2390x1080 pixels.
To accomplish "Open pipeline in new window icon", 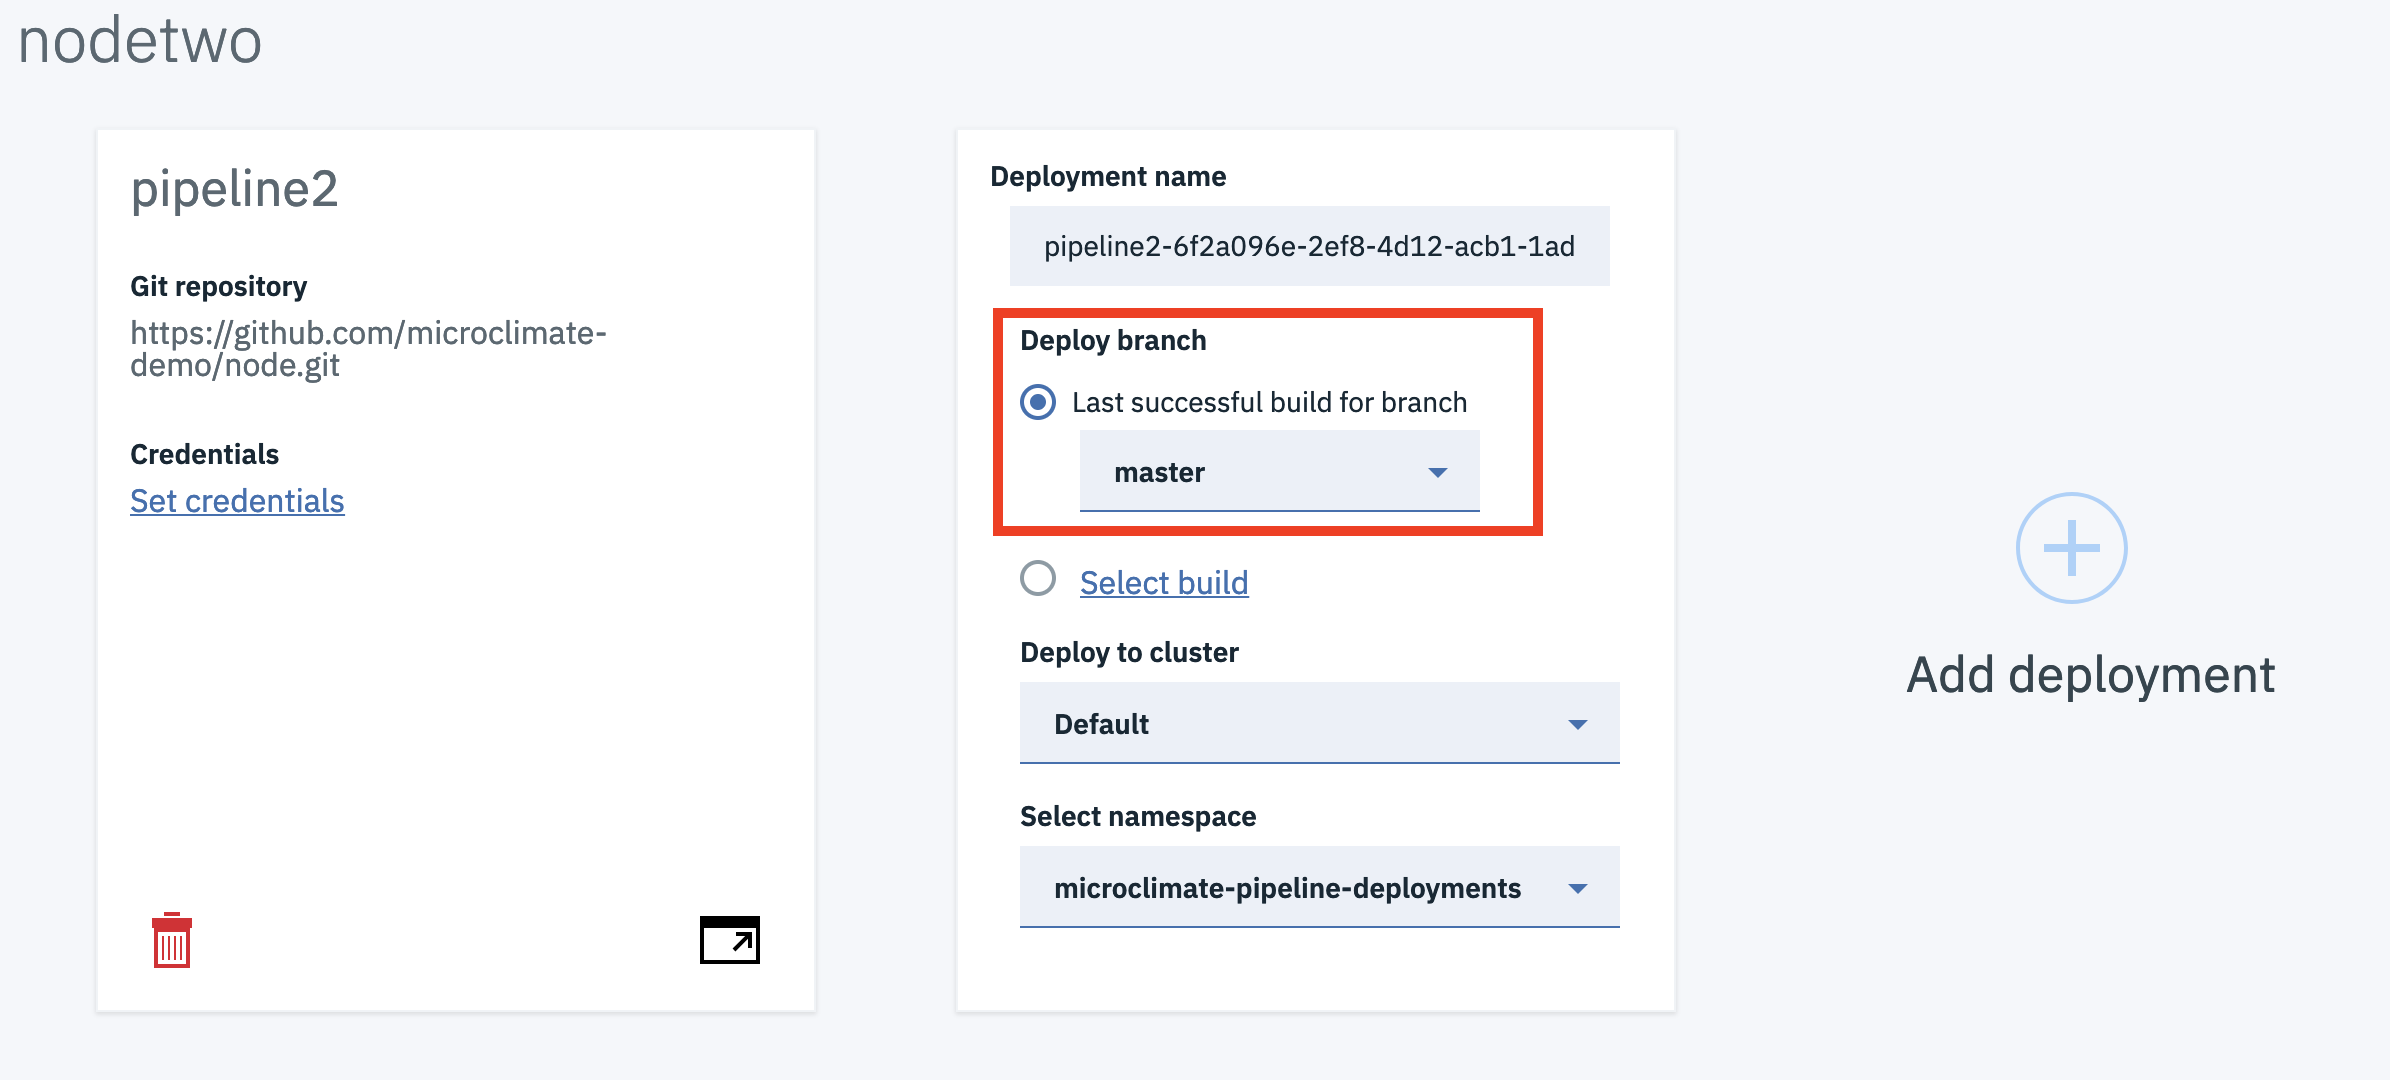I will 729,940.
